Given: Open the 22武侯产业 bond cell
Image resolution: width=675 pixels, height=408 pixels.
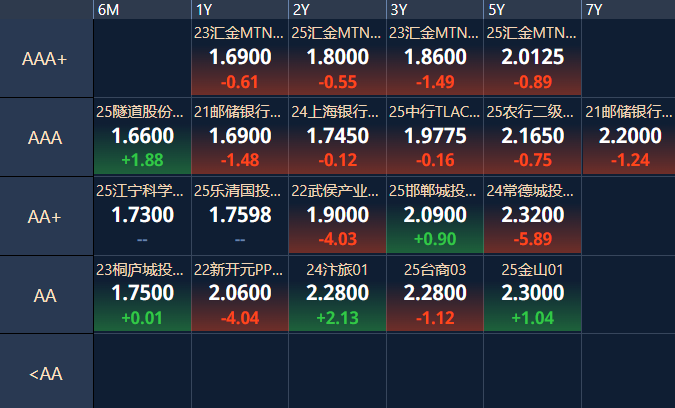Looking at the screenshot, I should coord(337,216).
